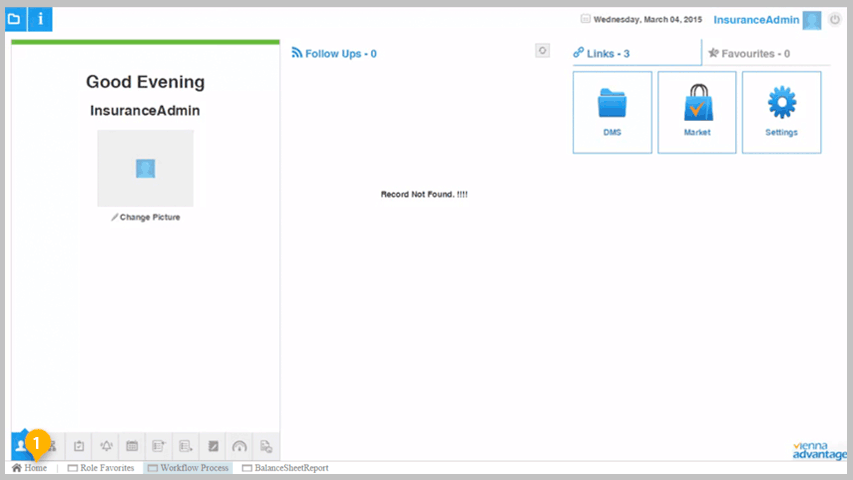Switch to Workflow Process window tab
The height and width of the screenshot is (480, 853).
pyautogui.click(x=188, y=468)
